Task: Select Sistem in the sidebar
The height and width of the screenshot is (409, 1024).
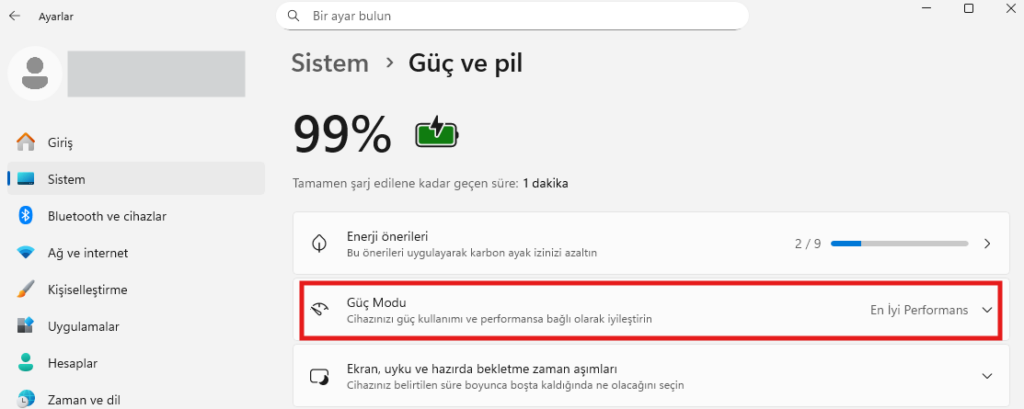Action: coord(66,179)
